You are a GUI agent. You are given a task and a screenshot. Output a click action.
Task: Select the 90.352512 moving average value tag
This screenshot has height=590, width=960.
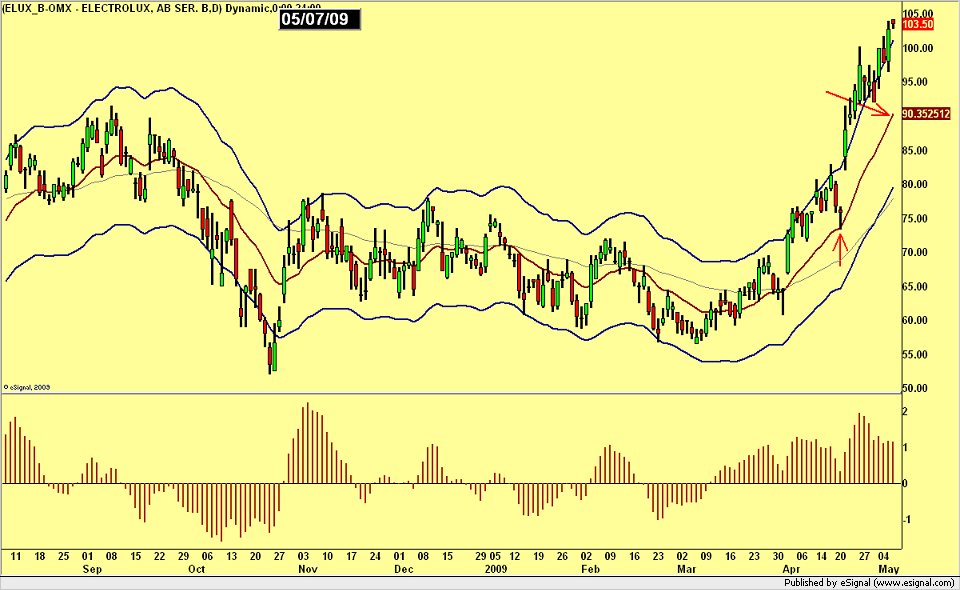(x=926, y=113)
